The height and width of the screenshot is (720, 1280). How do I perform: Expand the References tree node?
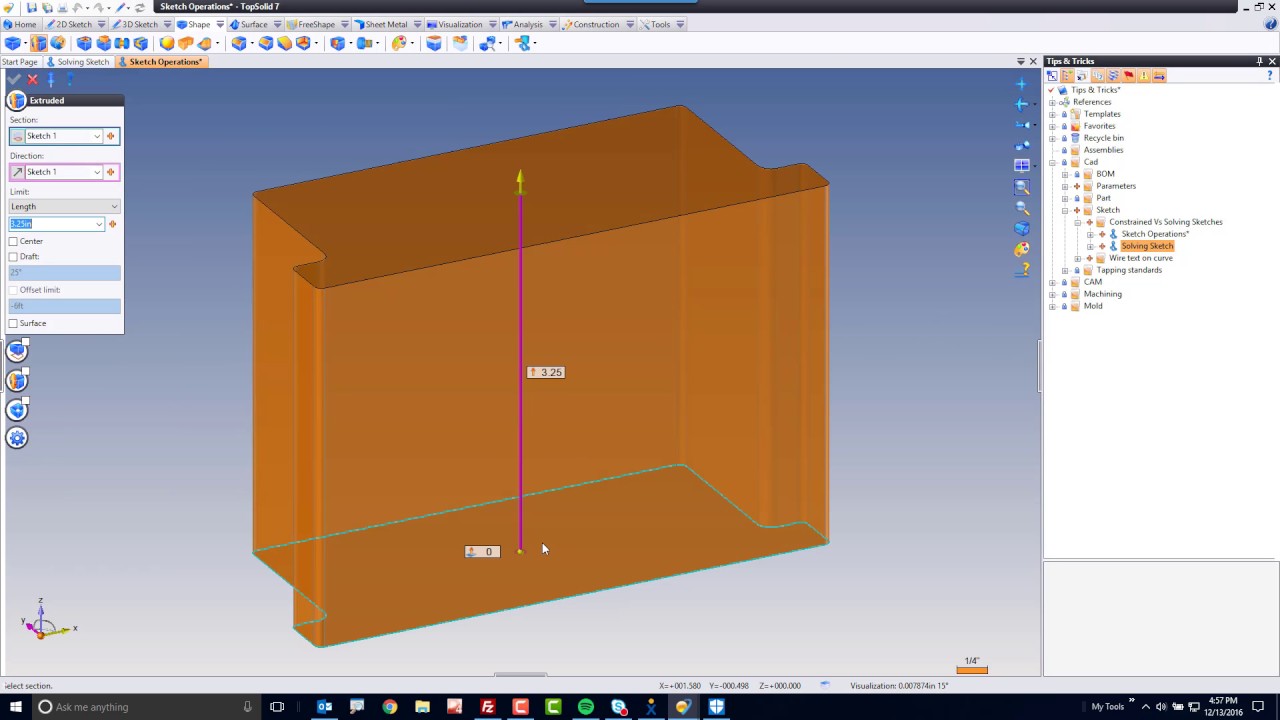tap(1052, 102)
